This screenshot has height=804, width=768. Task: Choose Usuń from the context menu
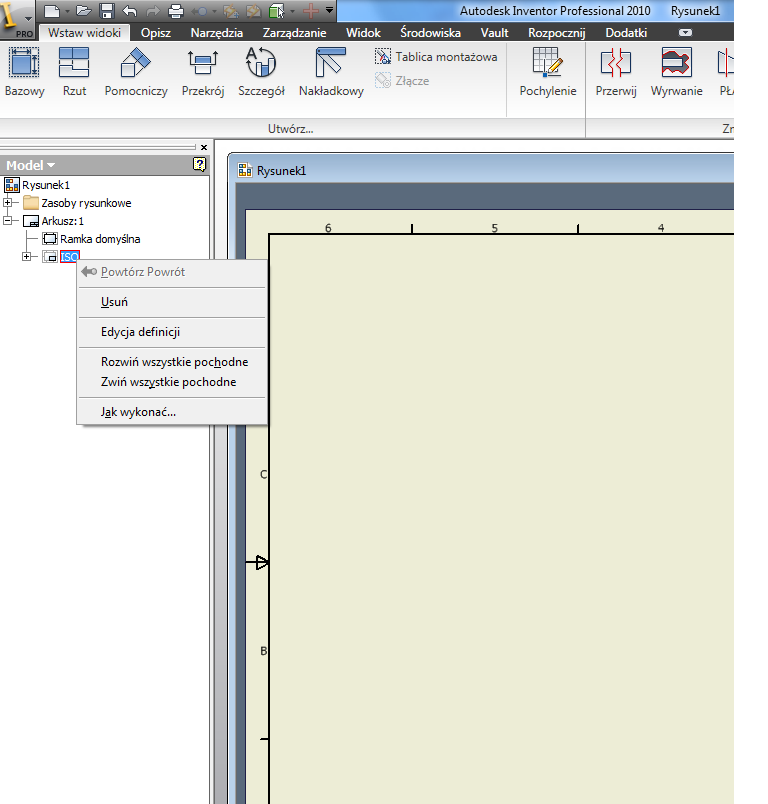[172, 302]
